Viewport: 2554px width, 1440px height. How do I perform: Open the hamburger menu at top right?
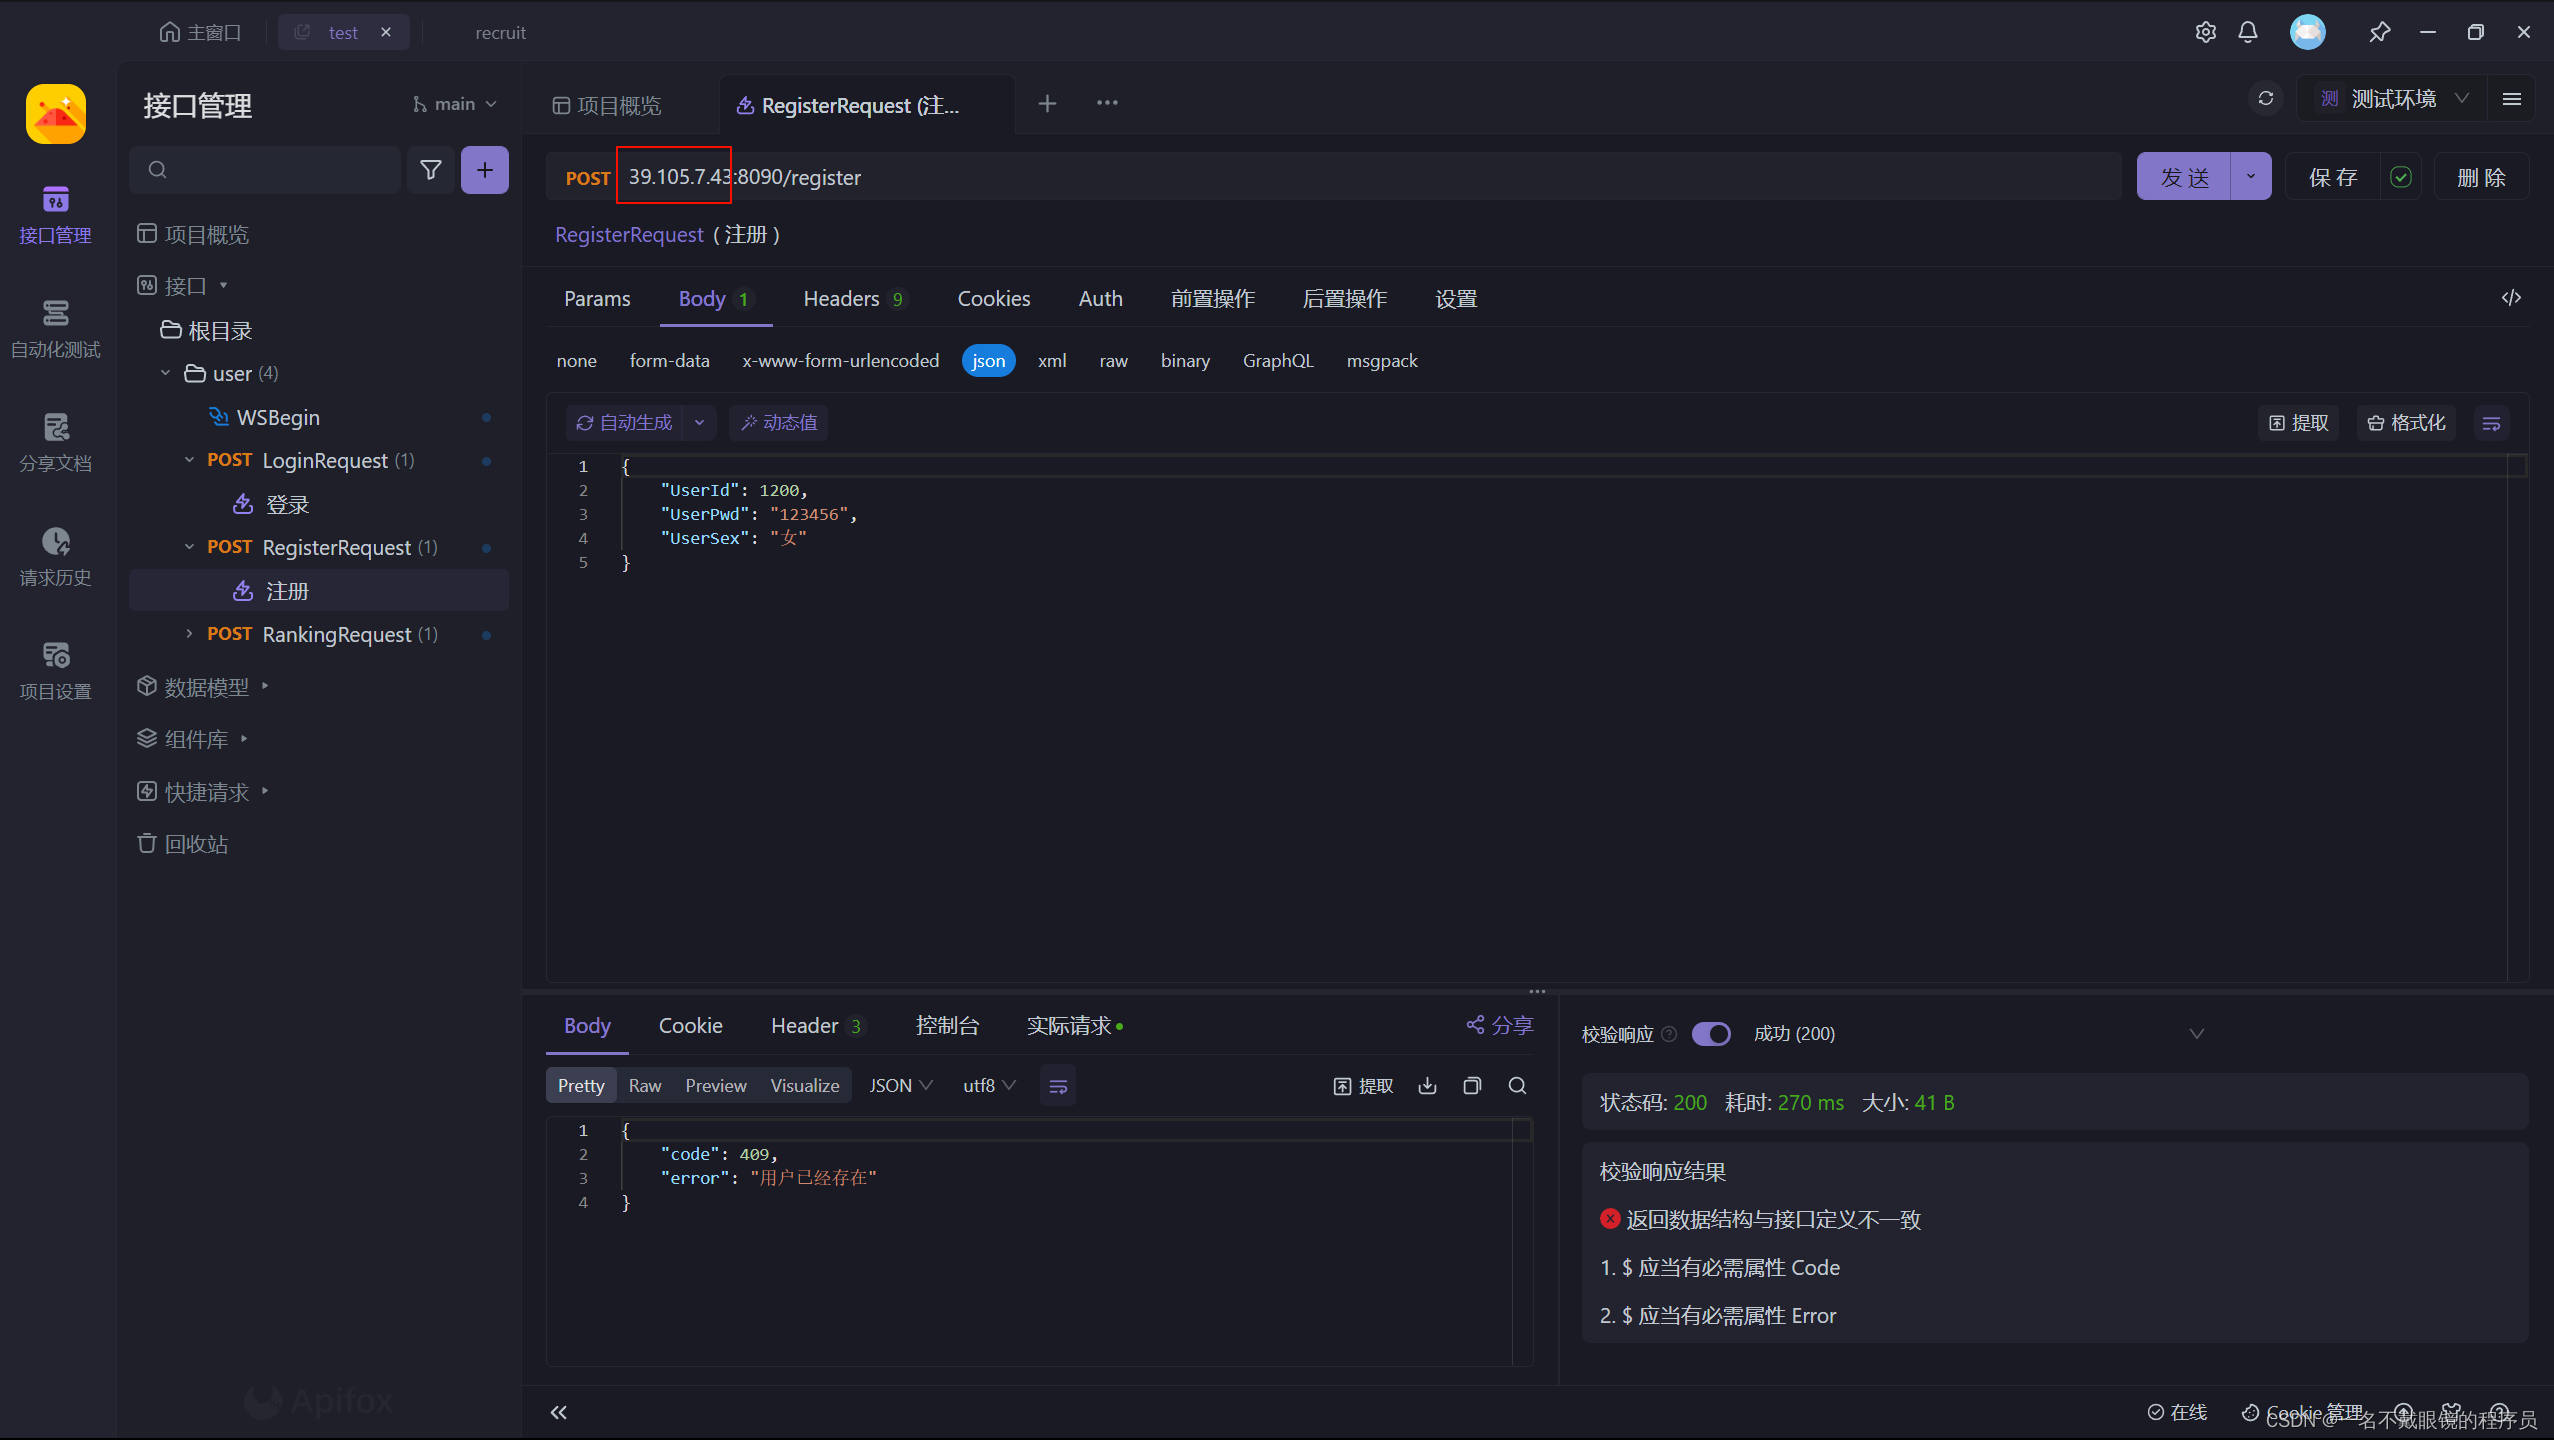(x=2512, y=99)
